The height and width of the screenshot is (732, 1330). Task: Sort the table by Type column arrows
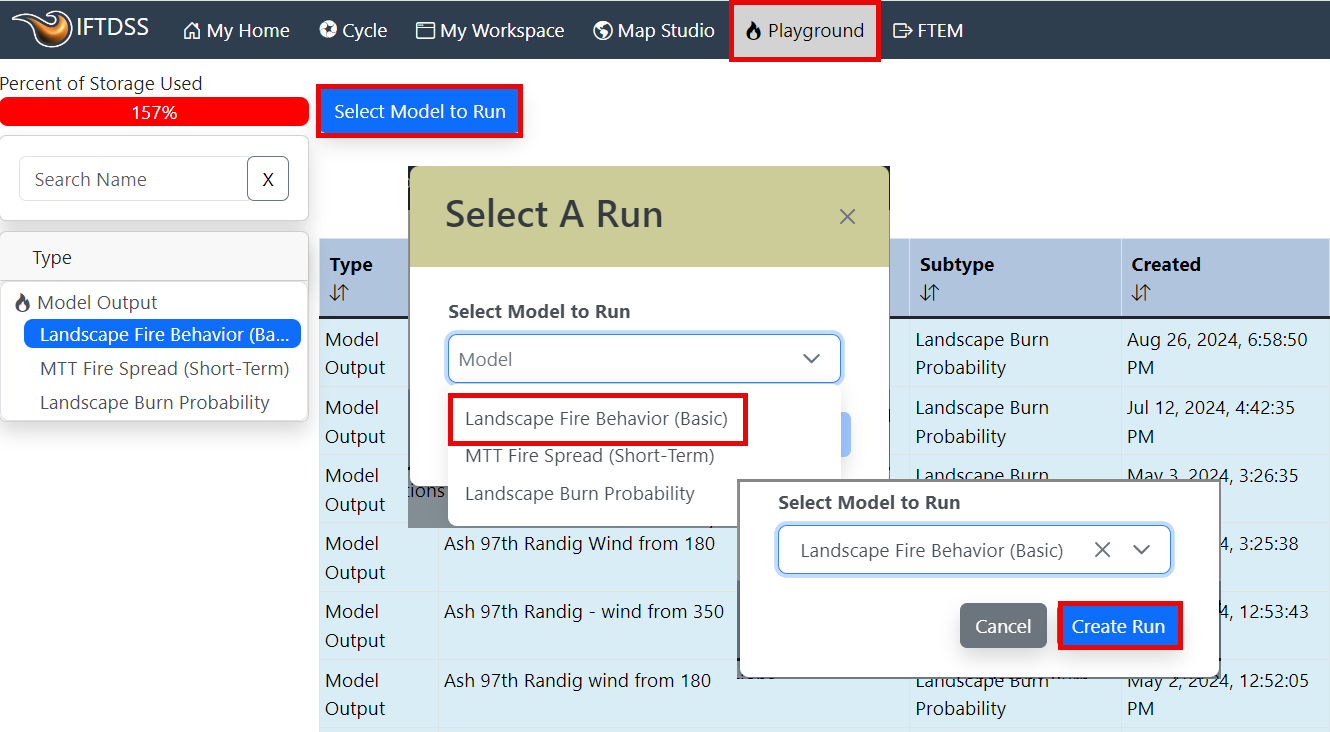click(339, 293)
